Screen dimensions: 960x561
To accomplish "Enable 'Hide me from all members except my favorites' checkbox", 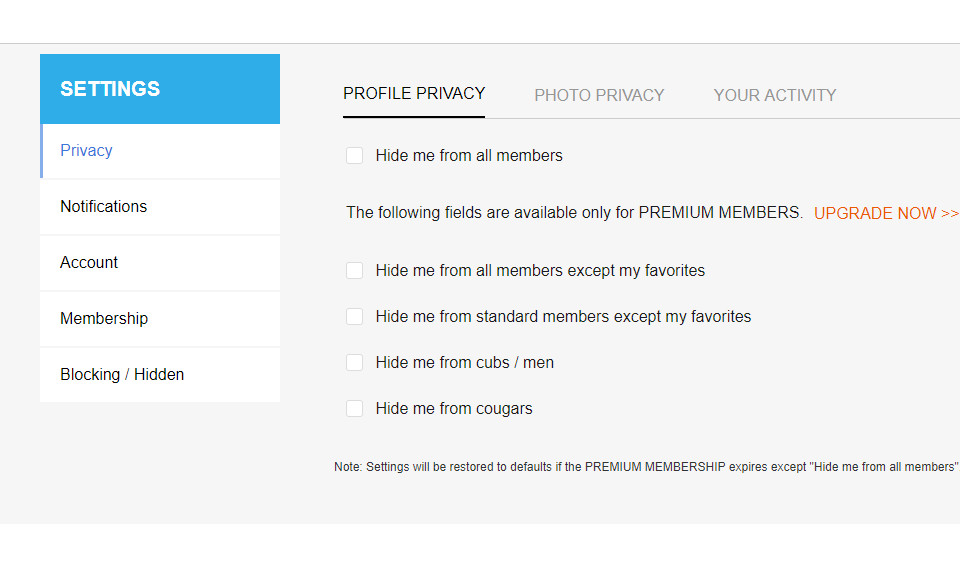I will click(x=354, y=270).
